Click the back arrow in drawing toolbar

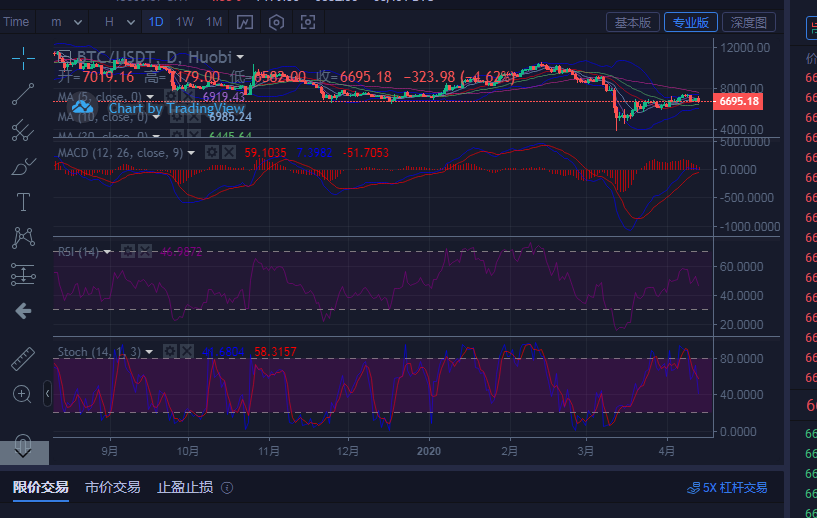(23, 311)
